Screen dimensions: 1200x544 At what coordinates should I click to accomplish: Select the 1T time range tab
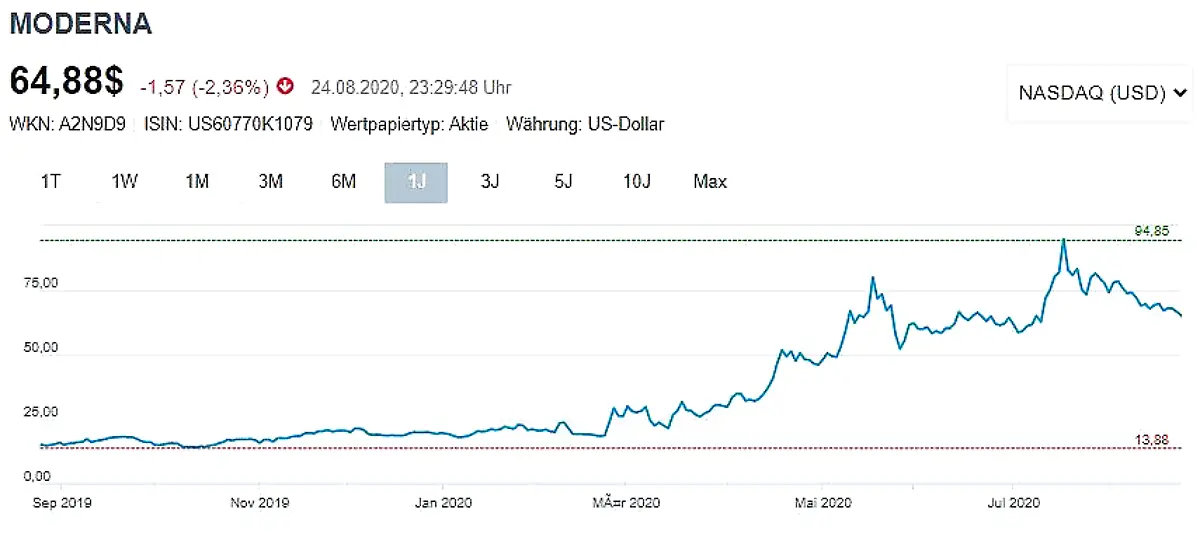(x=50, y=182)
